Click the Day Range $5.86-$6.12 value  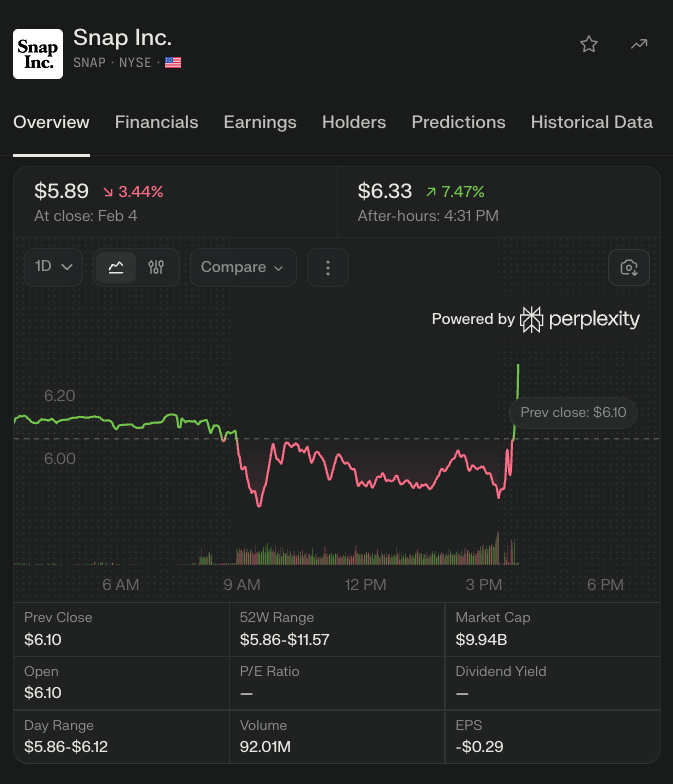pos(66,747)
